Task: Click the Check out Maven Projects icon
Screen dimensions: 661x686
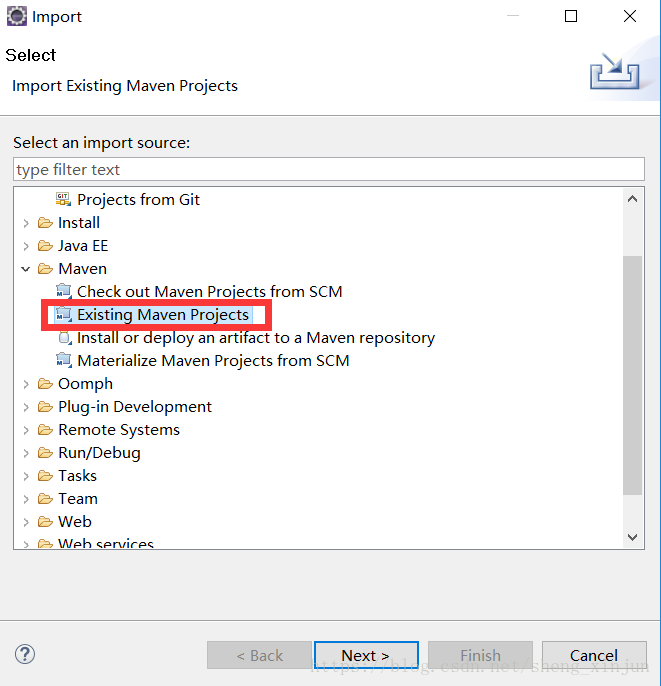Action: [x=63, y=291]
